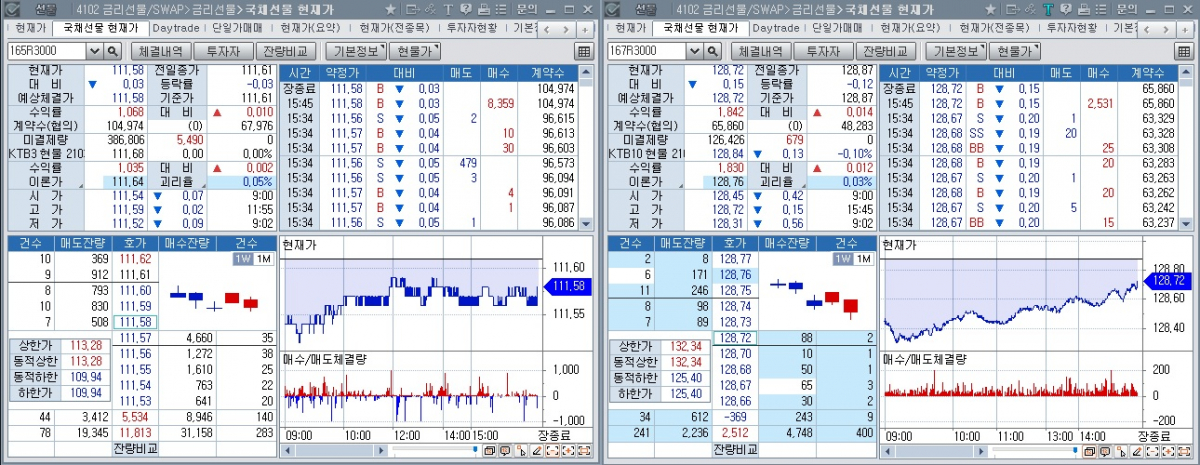Click the right chart horizontal scrollbar left arrow
Viewport: 1200px width, 465px height.
[x=887, y=451]
